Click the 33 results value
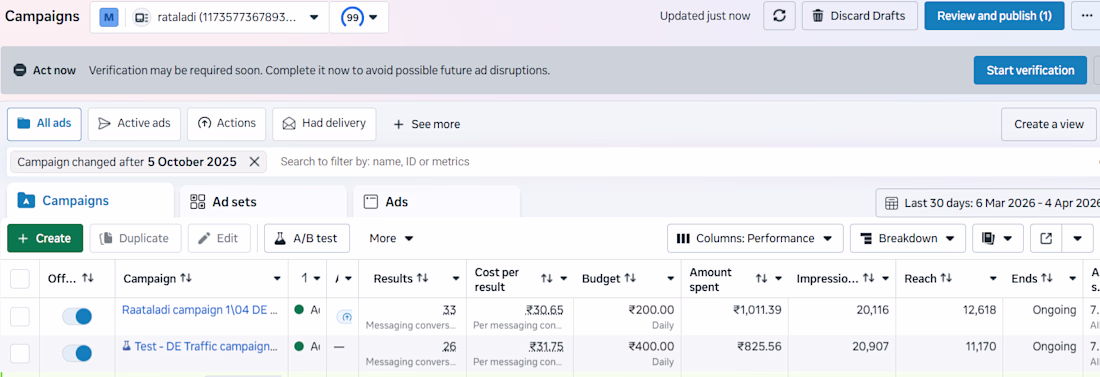 450,310
